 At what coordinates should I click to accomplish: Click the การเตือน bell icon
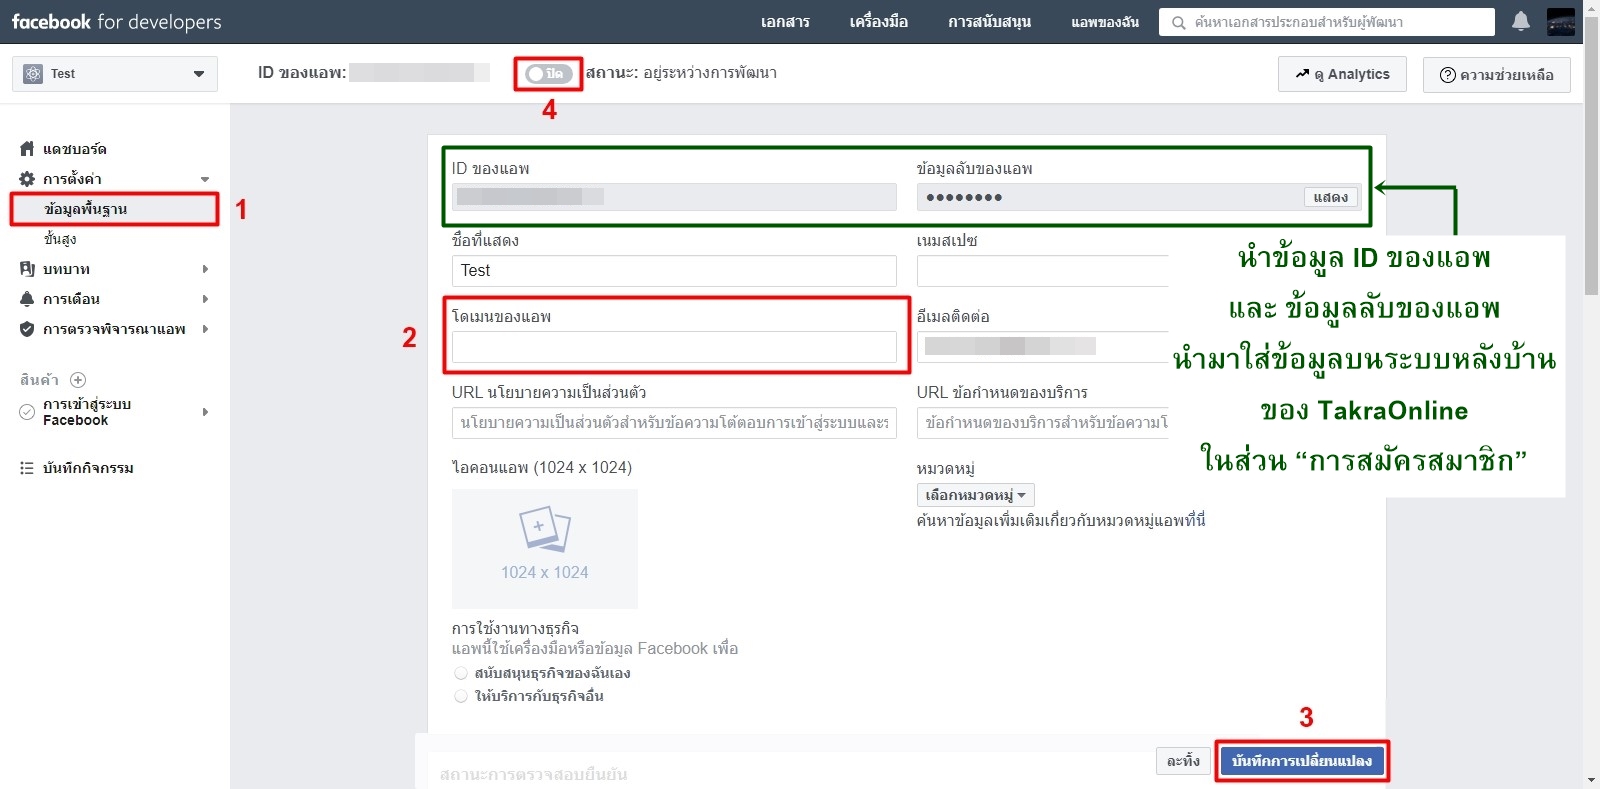point(27,299)
